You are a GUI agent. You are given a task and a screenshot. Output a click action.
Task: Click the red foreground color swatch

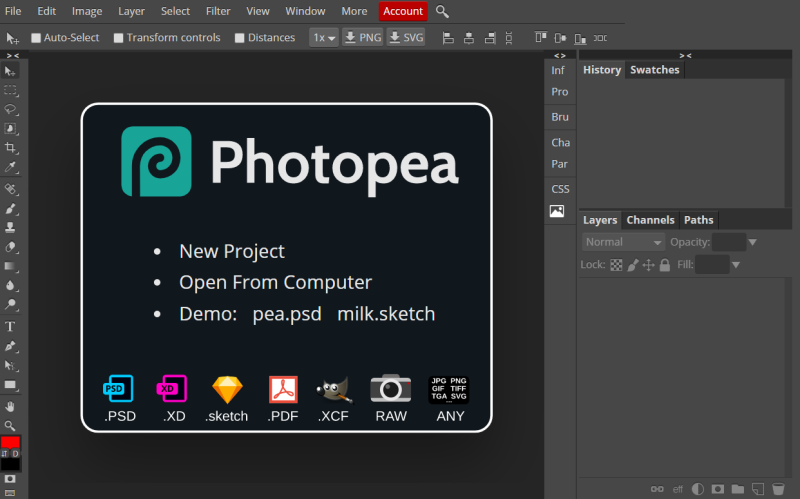click(10, 442)
